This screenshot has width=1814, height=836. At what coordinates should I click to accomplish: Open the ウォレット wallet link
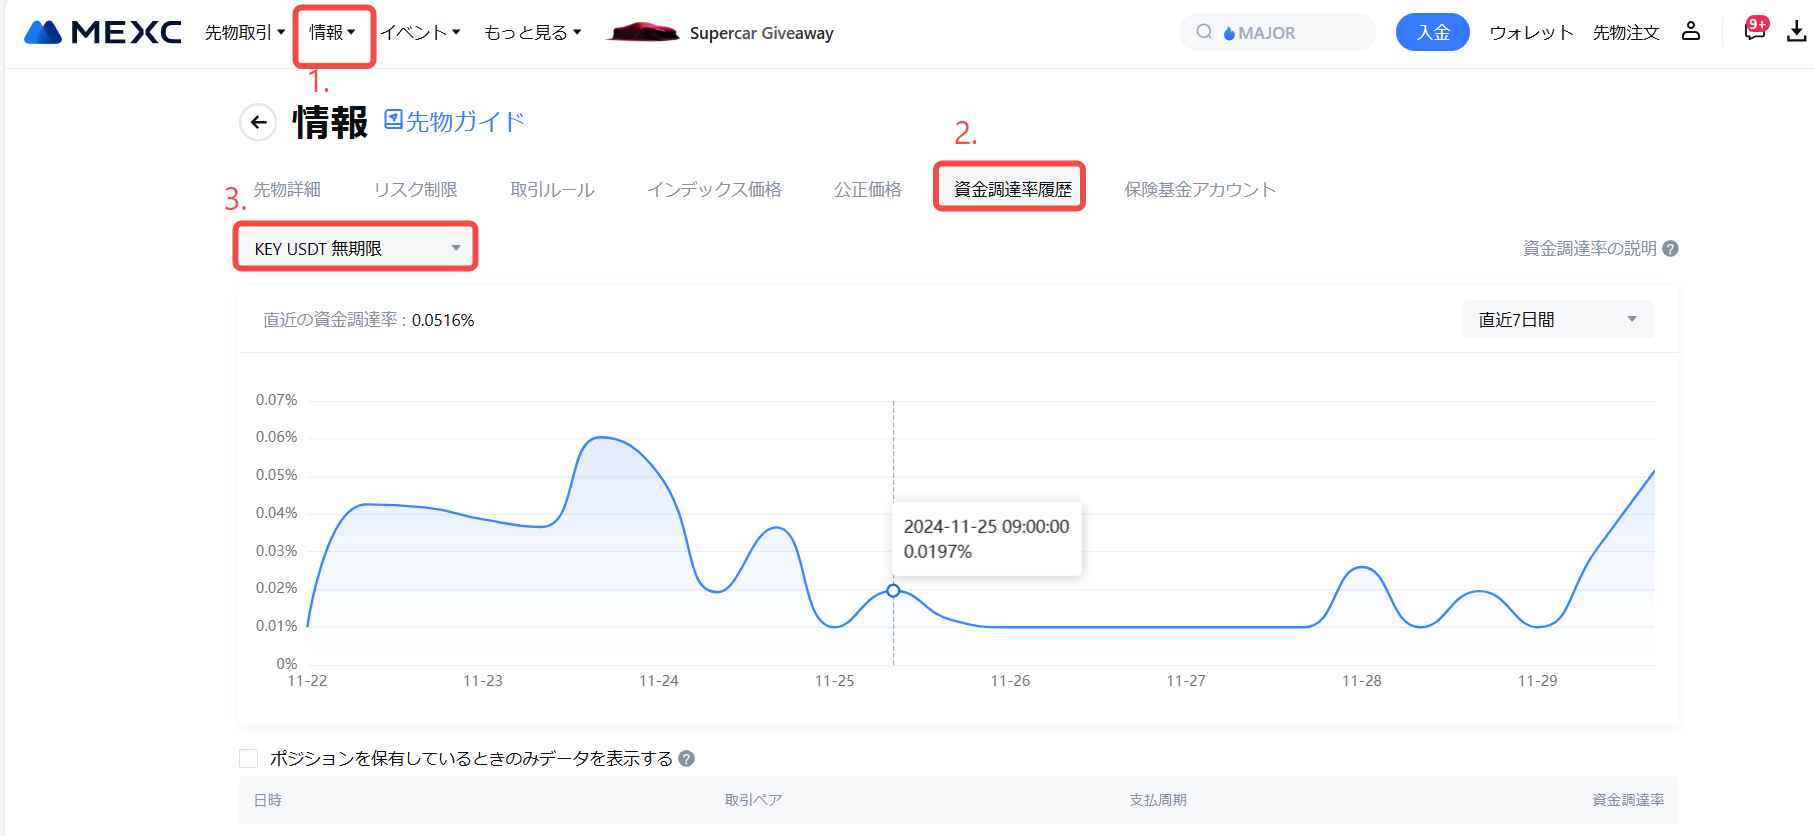pos(1530,33)
